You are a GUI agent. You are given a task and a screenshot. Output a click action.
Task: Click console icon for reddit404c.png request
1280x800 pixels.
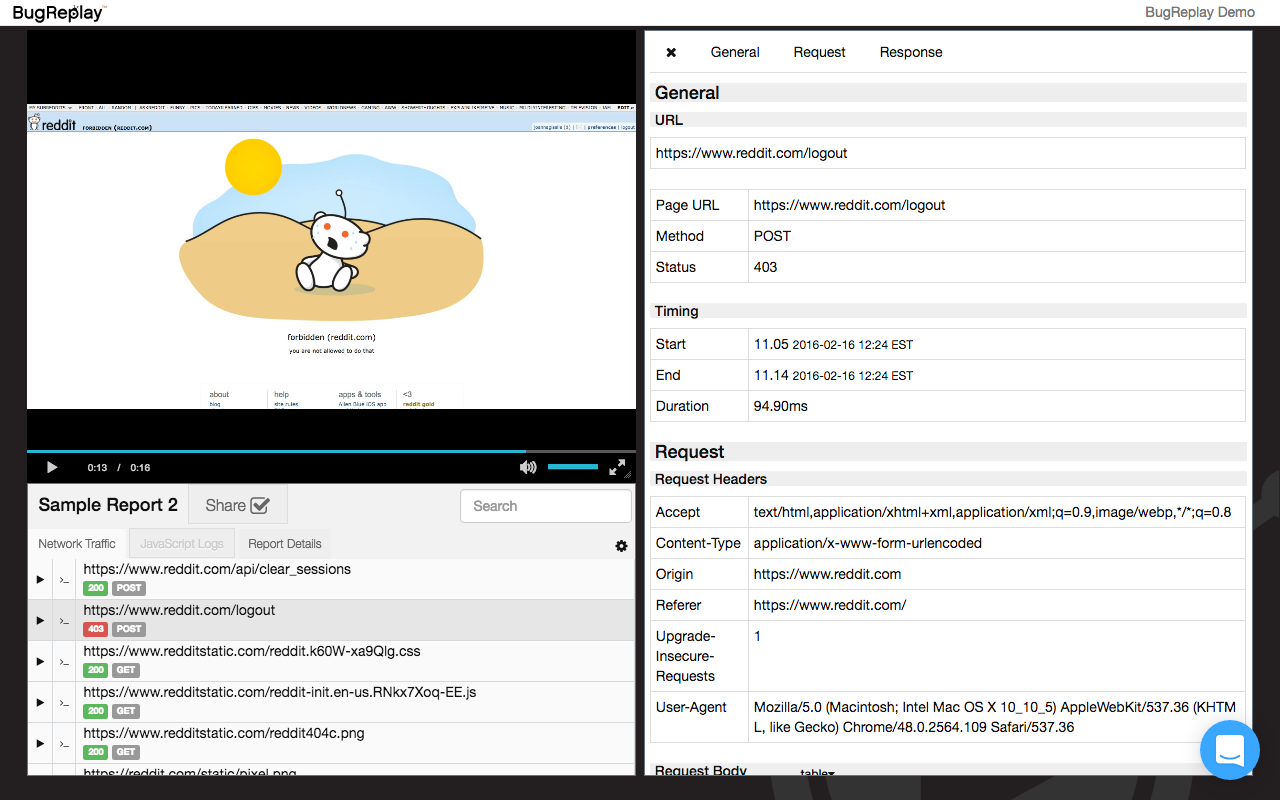(x=64, y=744)
